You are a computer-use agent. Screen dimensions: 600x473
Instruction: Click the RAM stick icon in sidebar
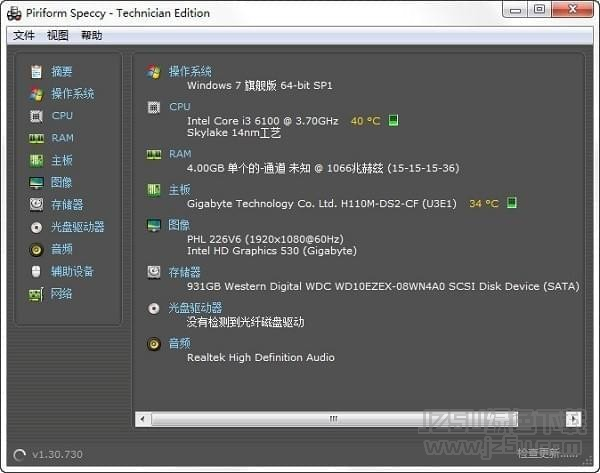[36, 138]
